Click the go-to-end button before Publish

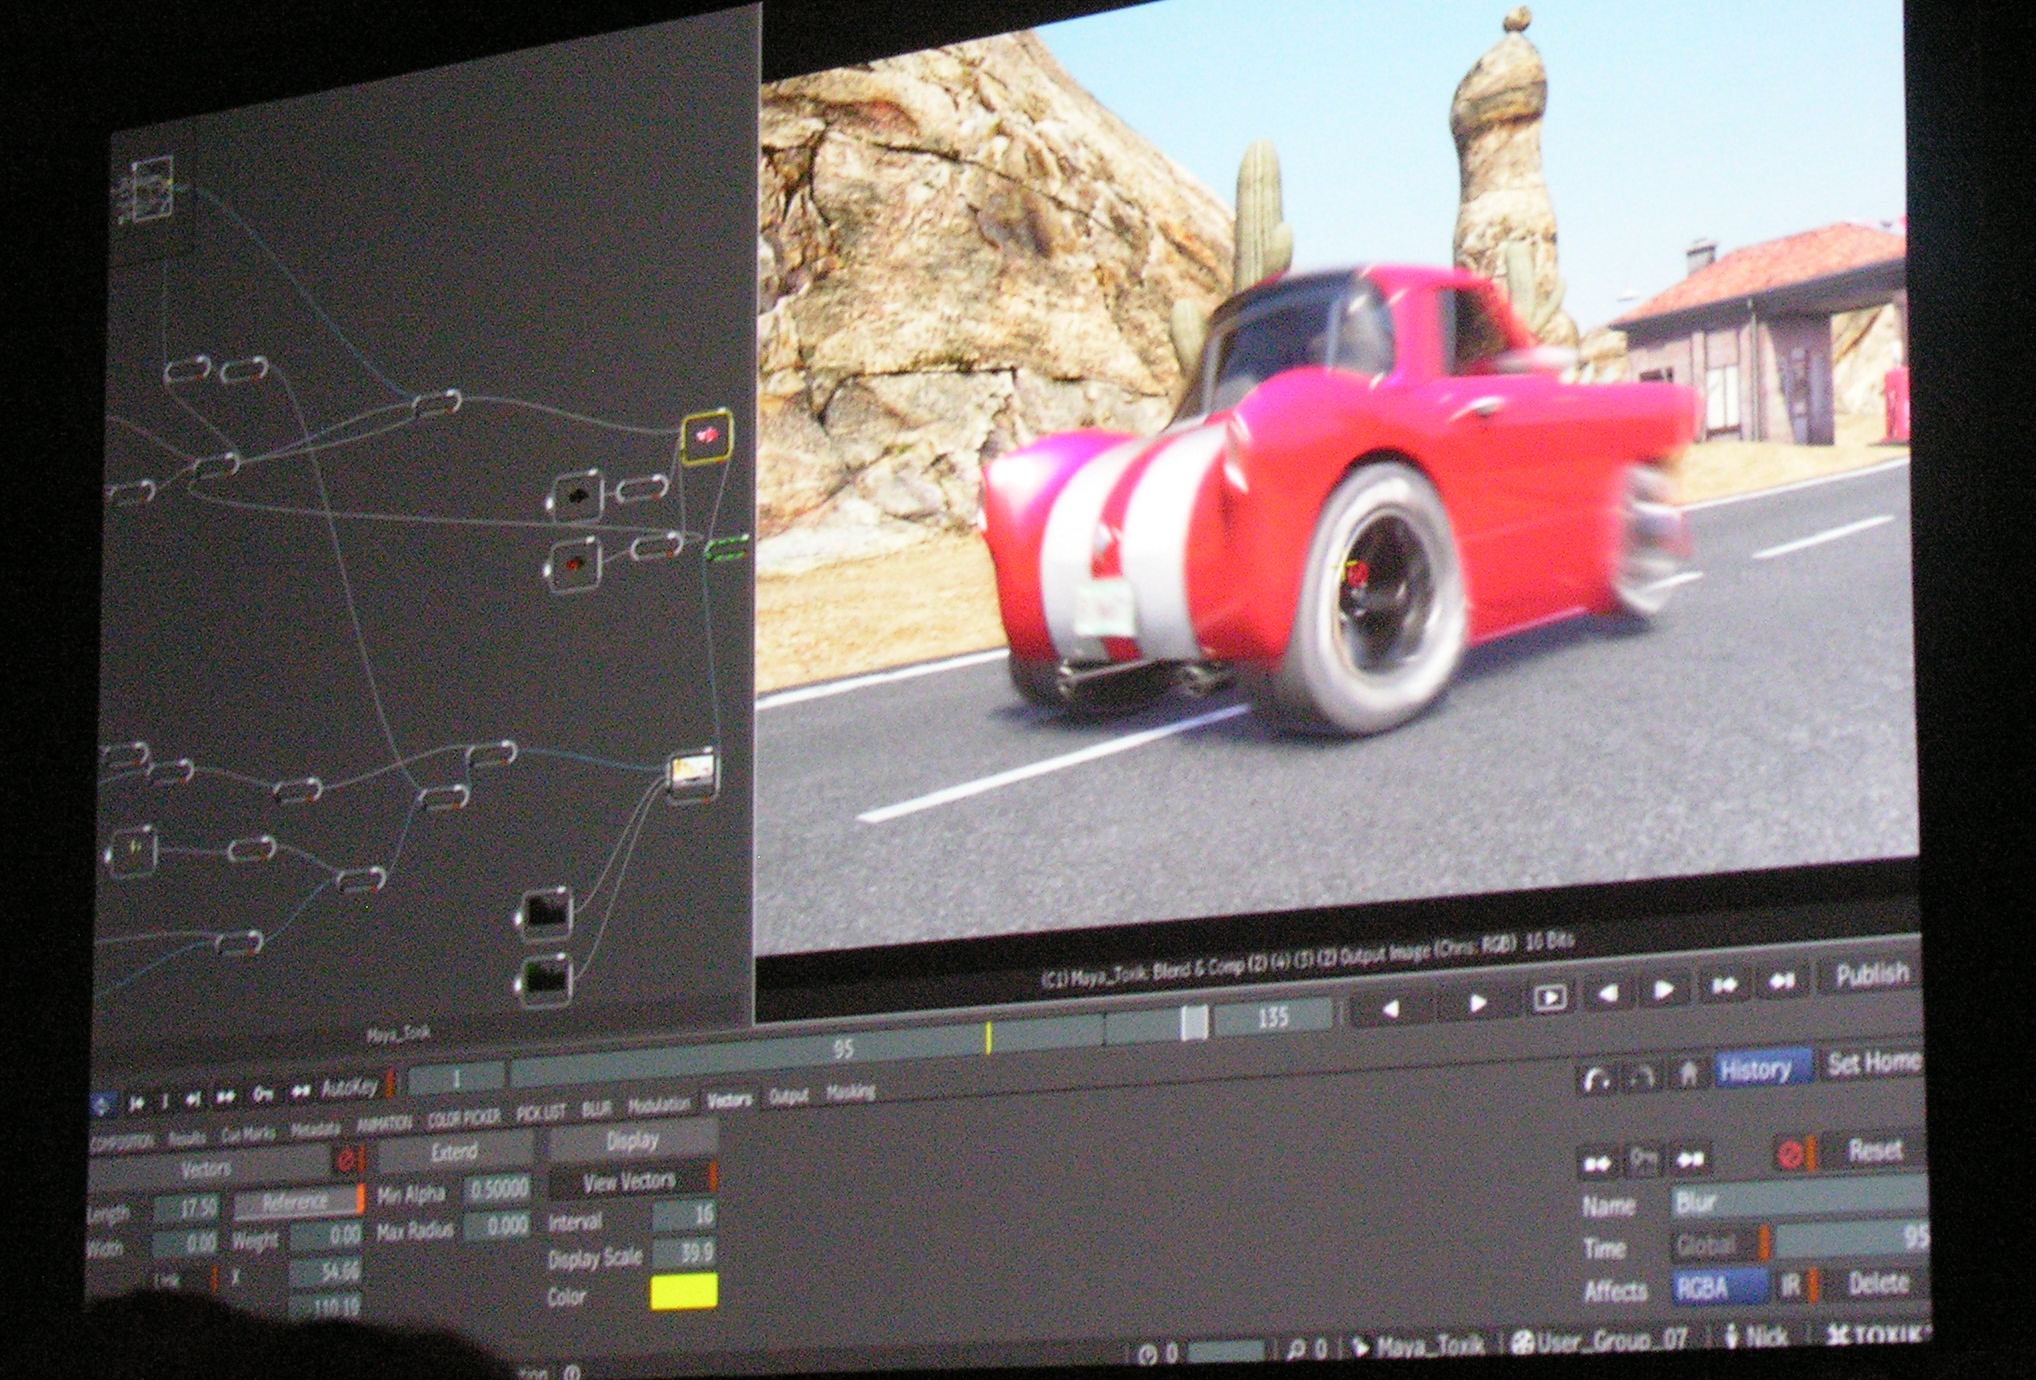click(1783, 981)
